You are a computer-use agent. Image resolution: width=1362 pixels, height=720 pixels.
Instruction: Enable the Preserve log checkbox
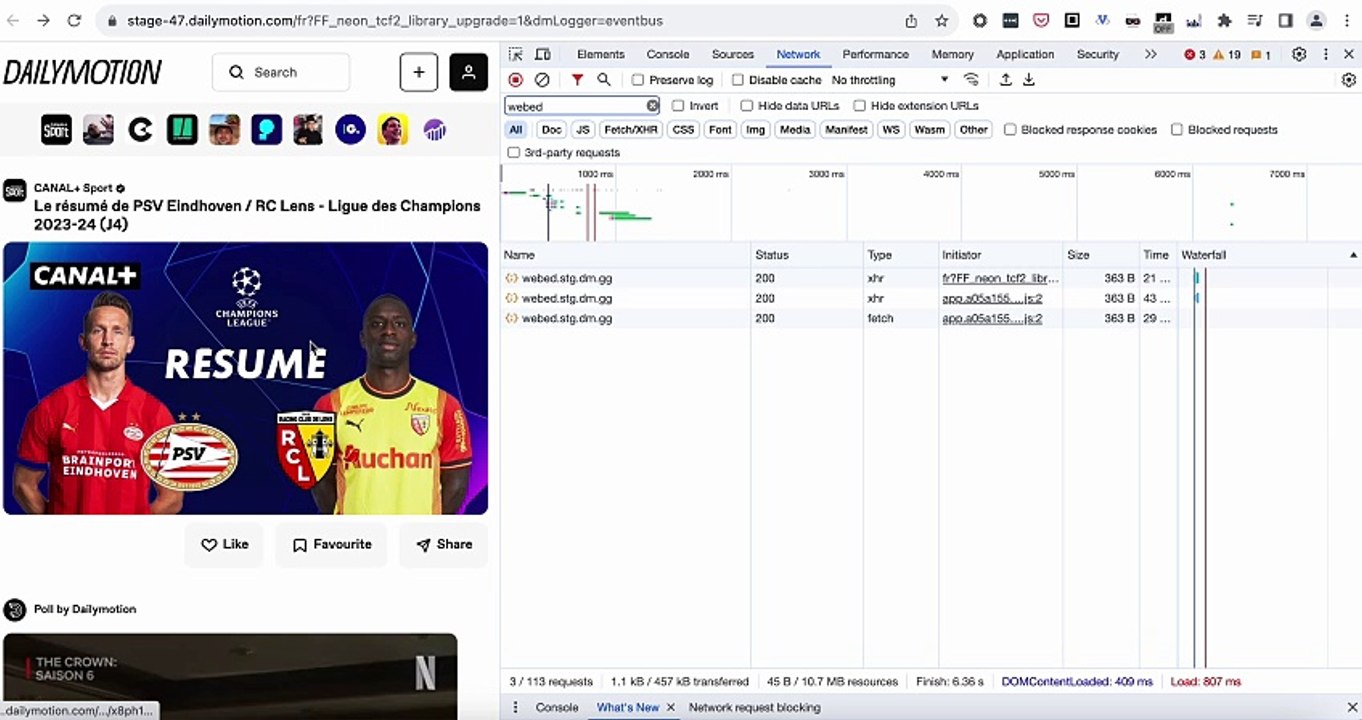(638, 80)
